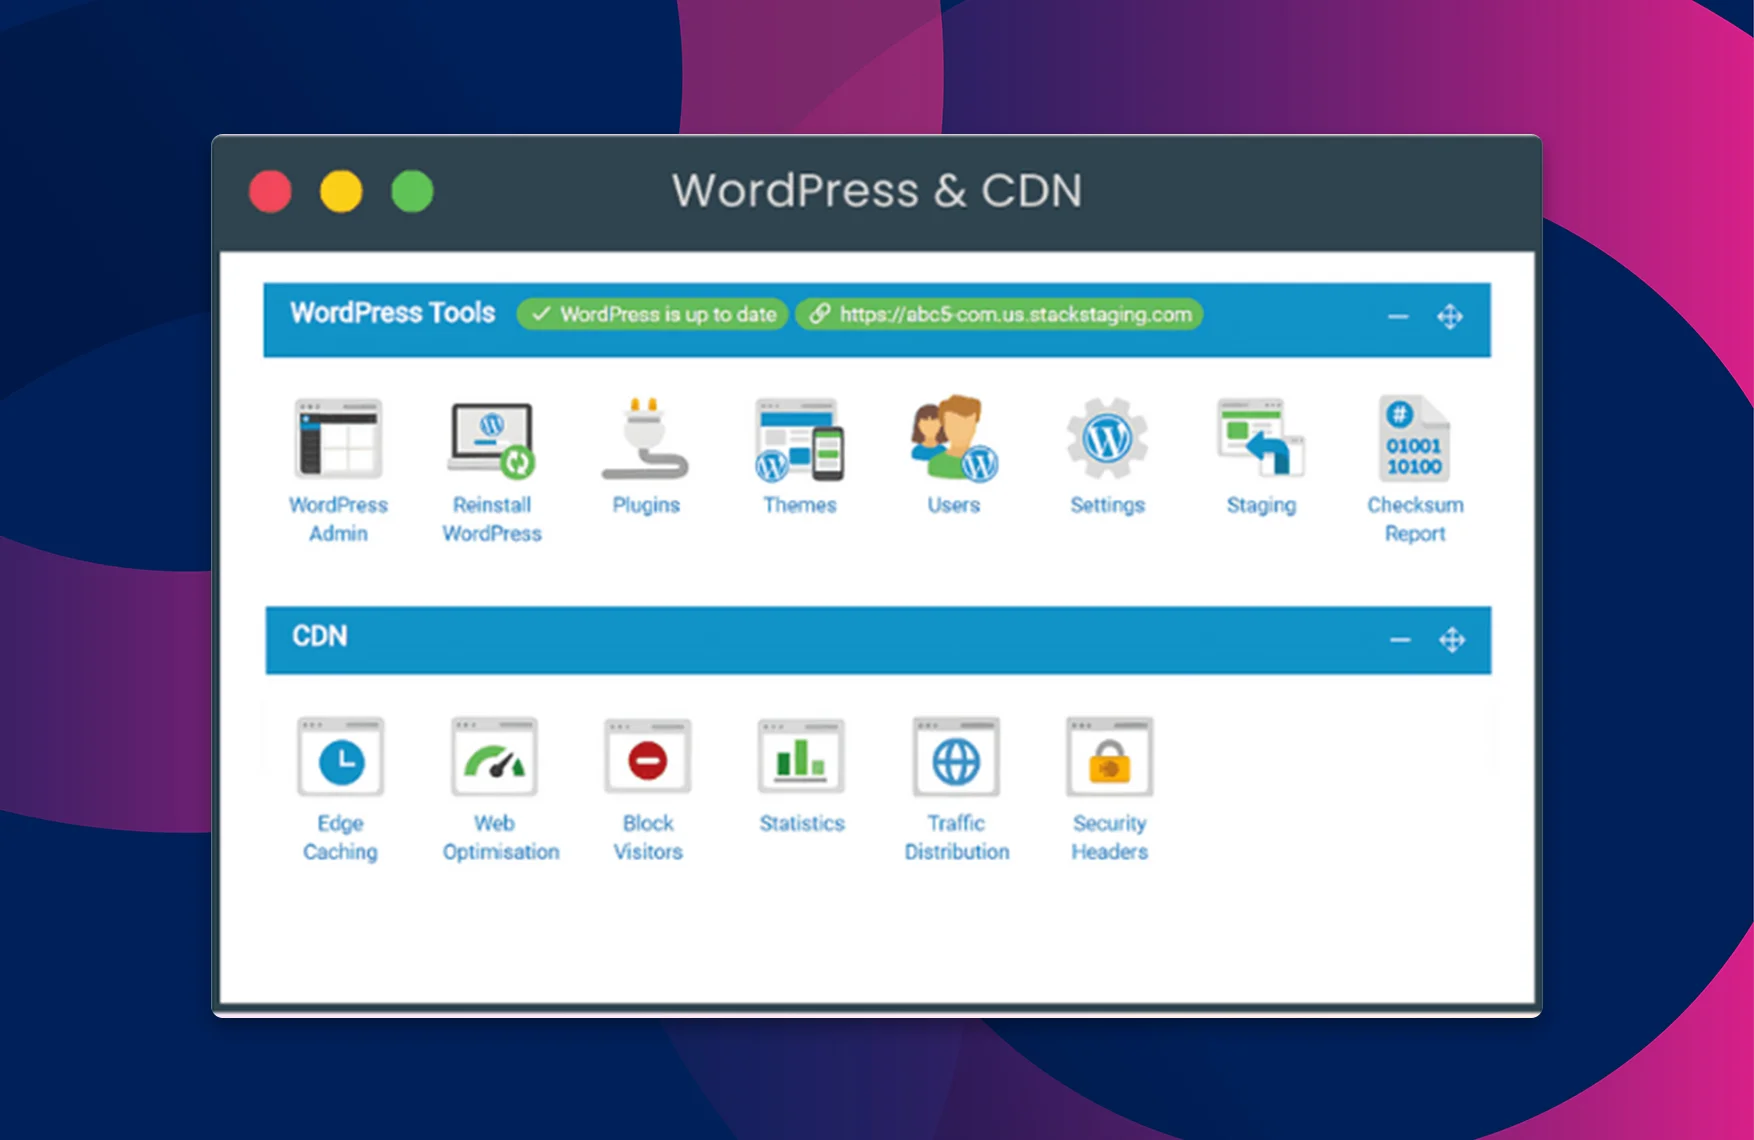Launch the Staging icon

tap(1261, 437)
